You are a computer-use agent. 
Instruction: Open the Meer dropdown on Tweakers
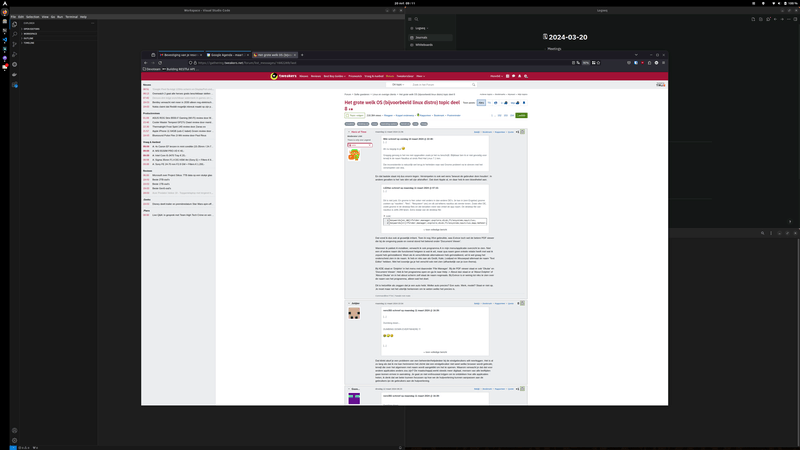420,76
